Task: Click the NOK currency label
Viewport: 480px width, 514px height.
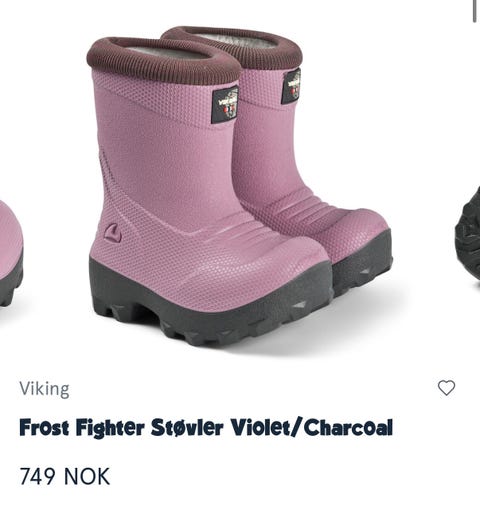Action: pyautogui.click(x=87, y=476)
